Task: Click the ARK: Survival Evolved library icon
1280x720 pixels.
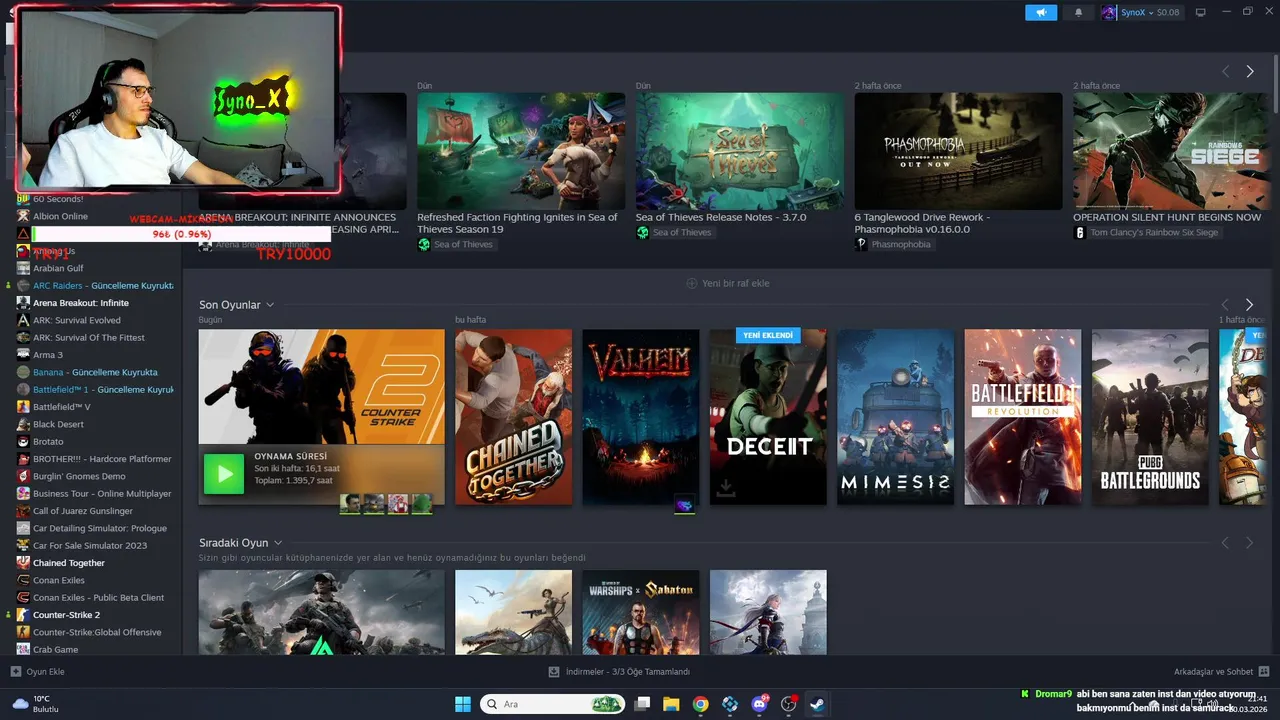Action: (x=24, y=320)
